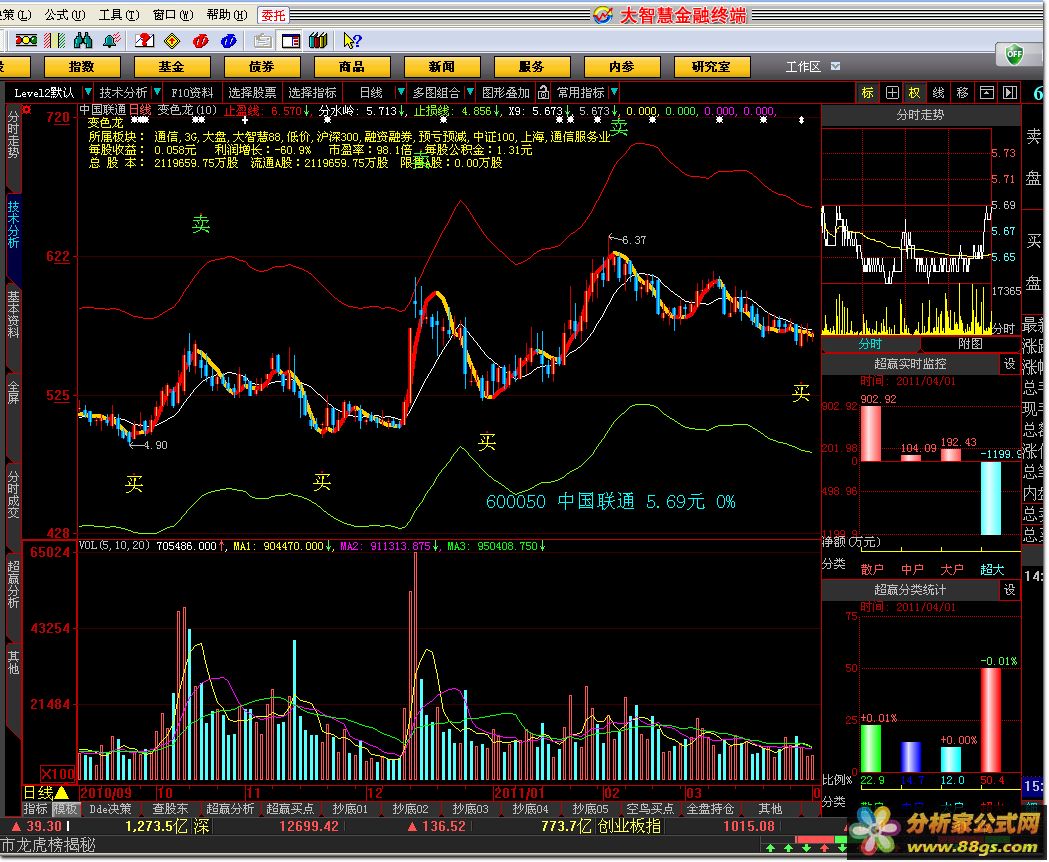Switch mini chart to 附图 view
1049x862 pixels.
coord(971,344)
